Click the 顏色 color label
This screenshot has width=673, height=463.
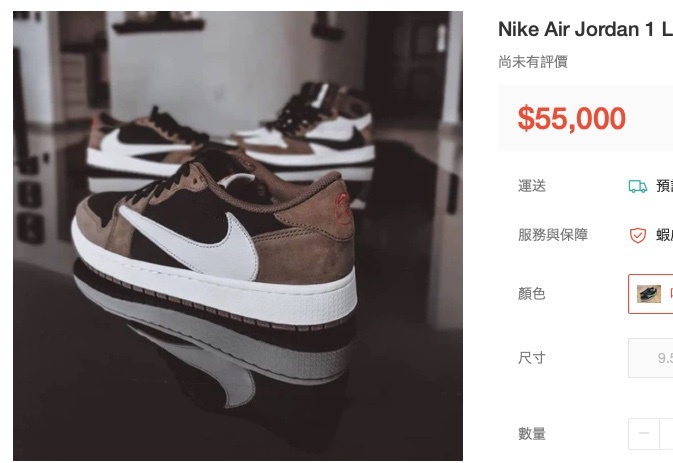pyautogui.click(x=532, y=294)
